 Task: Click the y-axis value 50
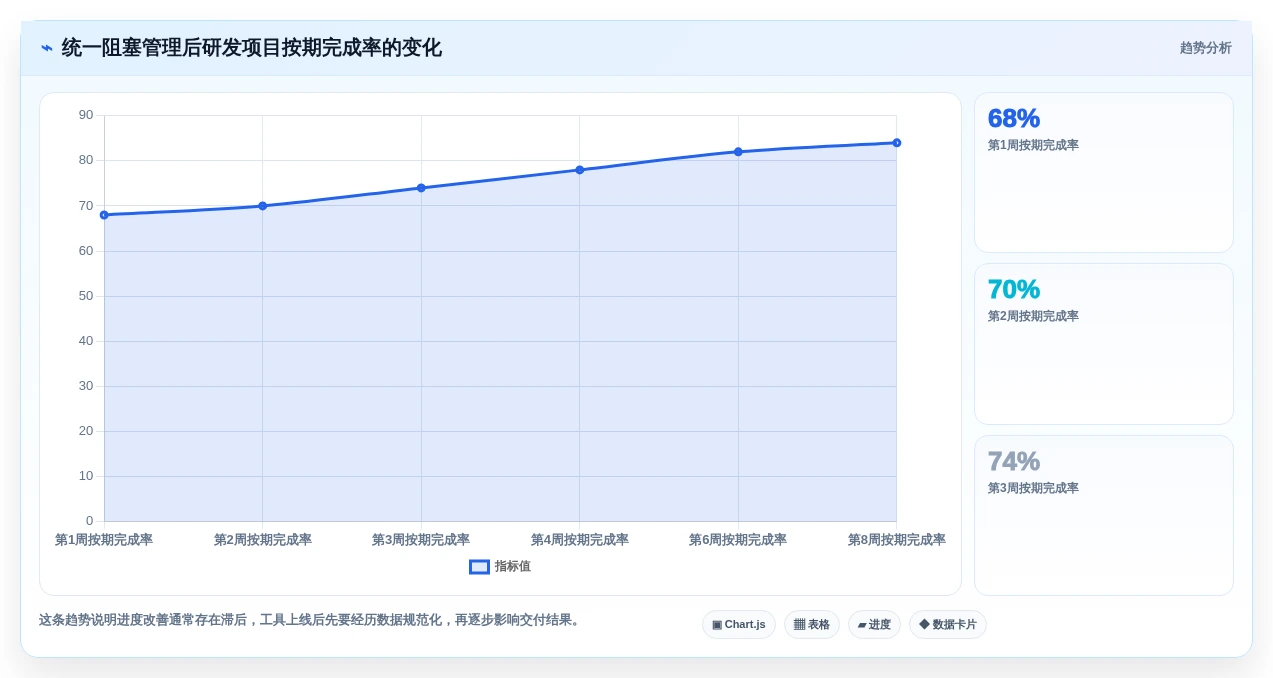tap(86, 296)
